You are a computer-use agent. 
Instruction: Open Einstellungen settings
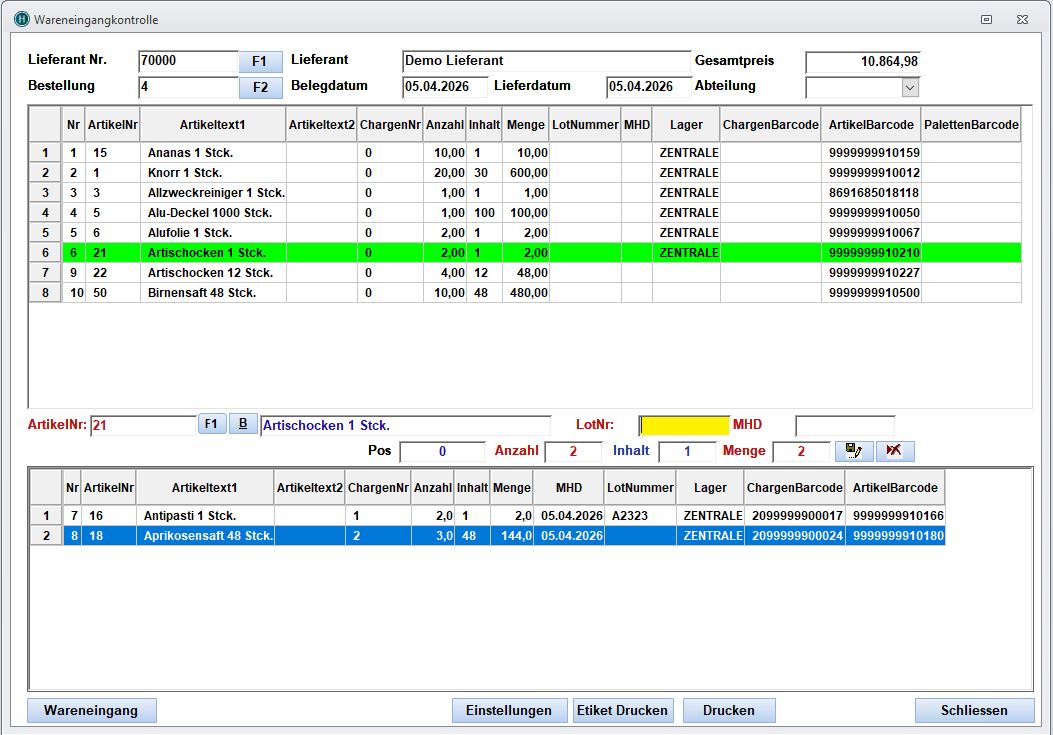click(x=509, y=710)
